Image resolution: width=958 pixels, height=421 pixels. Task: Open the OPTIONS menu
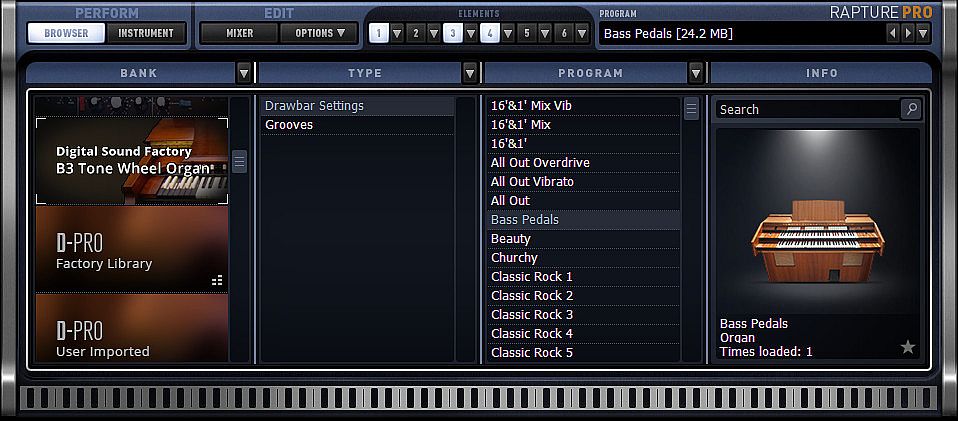click(x=320, y=33)
